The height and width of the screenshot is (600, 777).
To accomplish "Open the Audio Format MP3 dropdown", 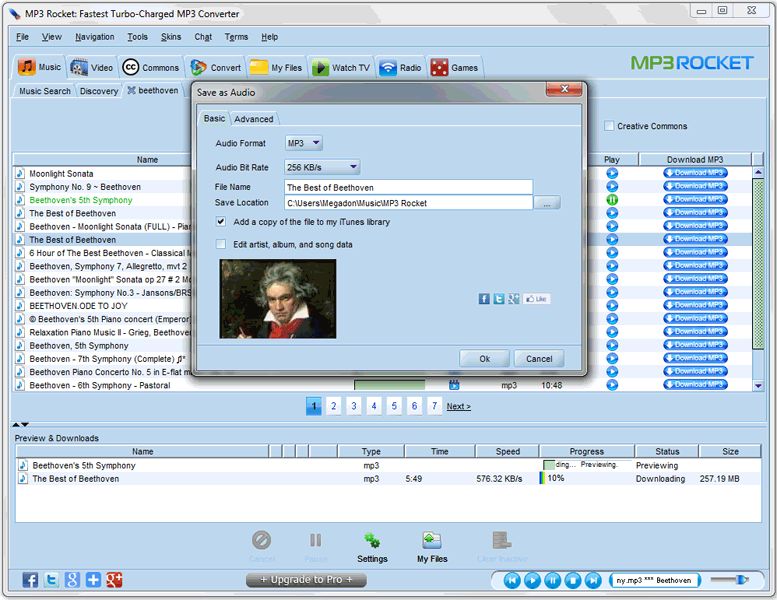I will pos(304,143).
